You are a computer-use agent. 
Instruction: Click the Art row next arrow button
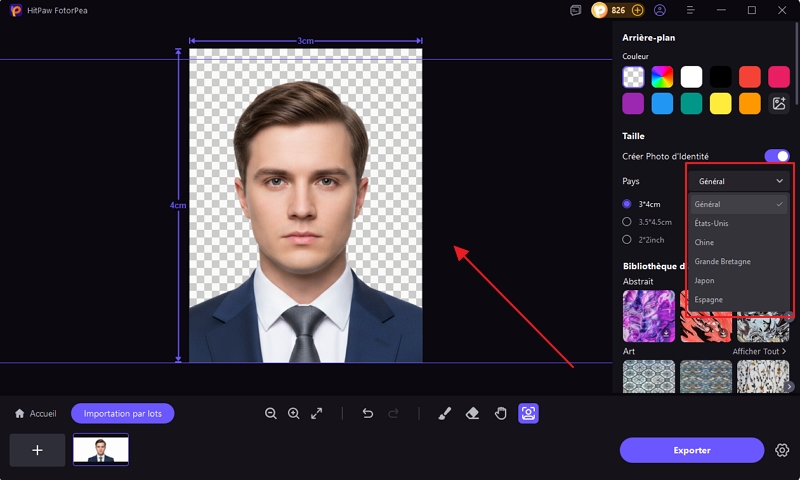click(789, 386)
